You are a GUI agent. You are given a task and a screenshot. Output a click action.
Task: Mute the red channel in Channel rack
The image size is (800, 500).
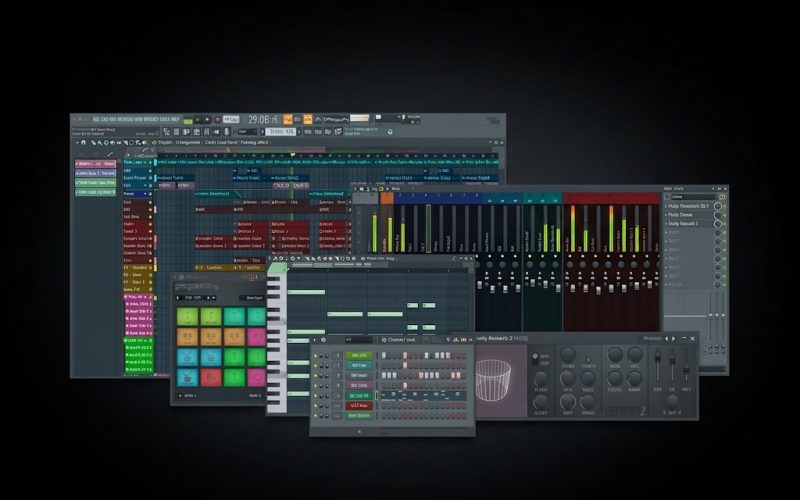[315, 406]
